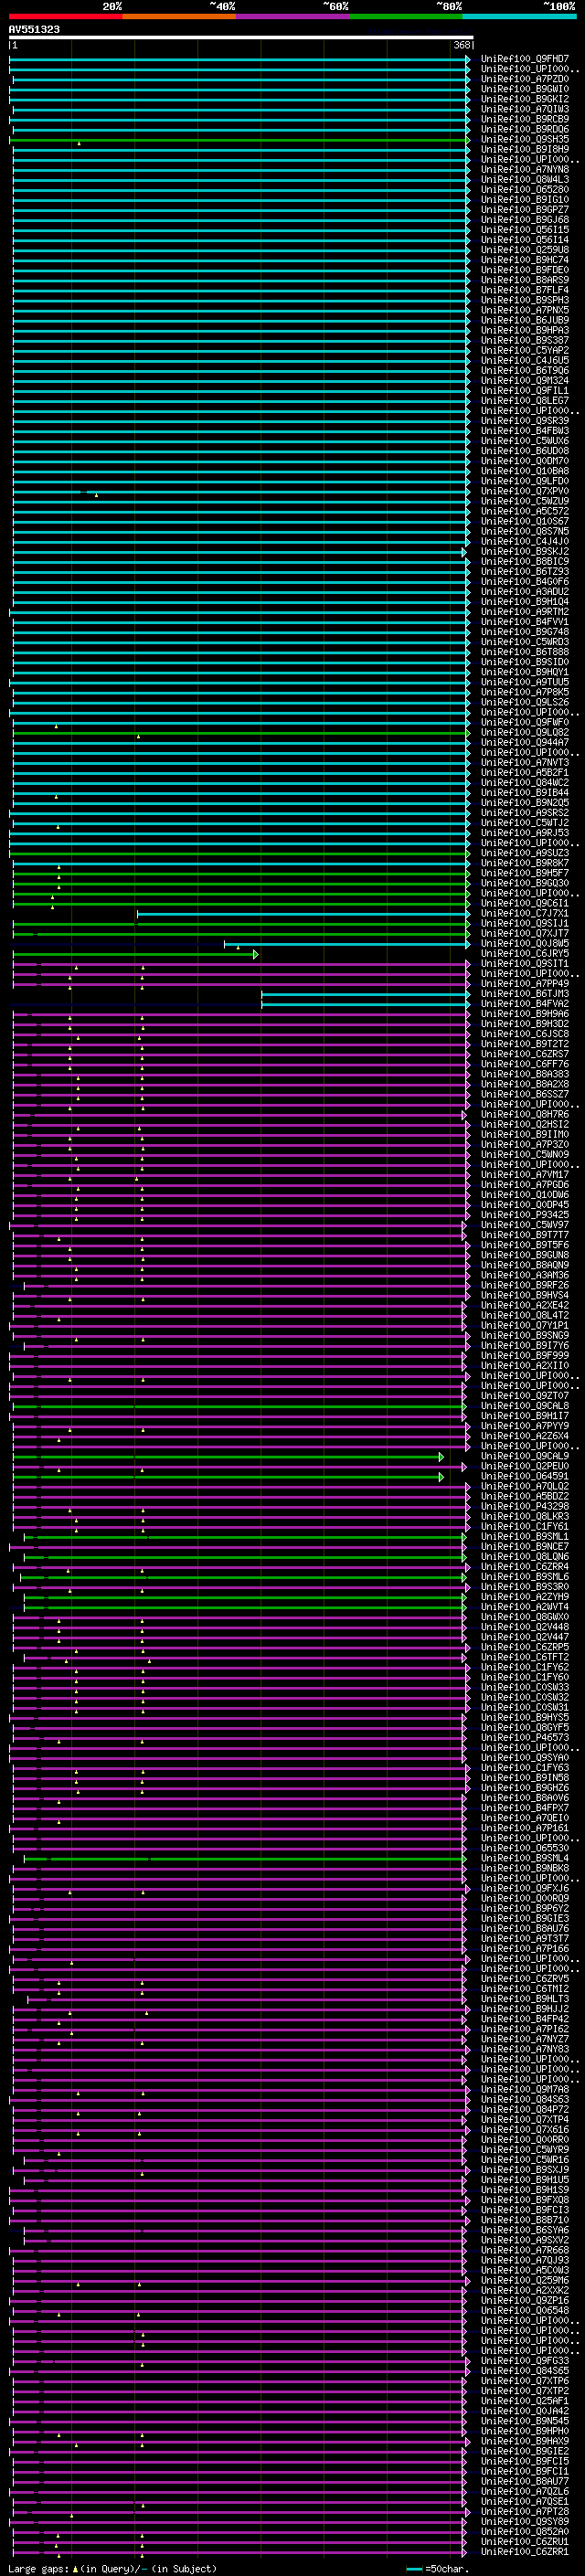
Task: Click the cyan 50-character scale bar
Action: (x=414, y=2569)
